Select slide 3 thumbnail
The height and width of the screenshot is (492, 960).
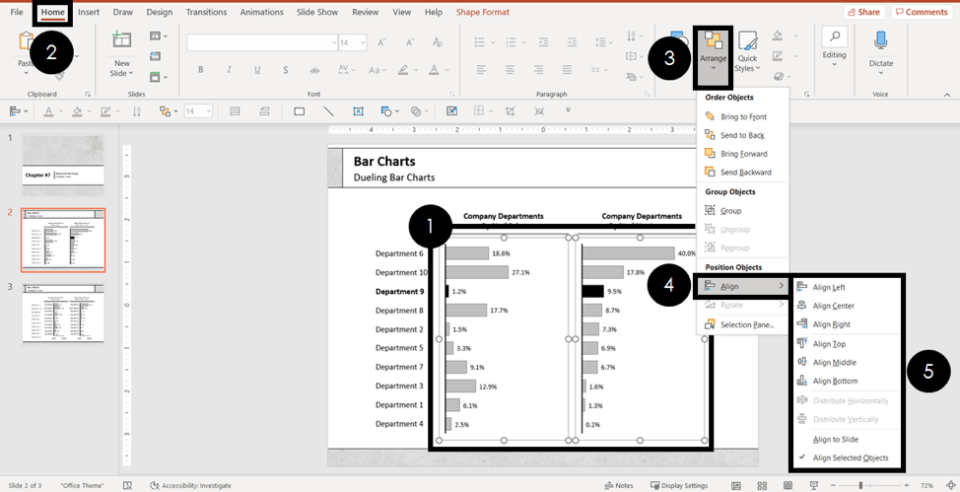pyautogui.click(x=63, y=313)
